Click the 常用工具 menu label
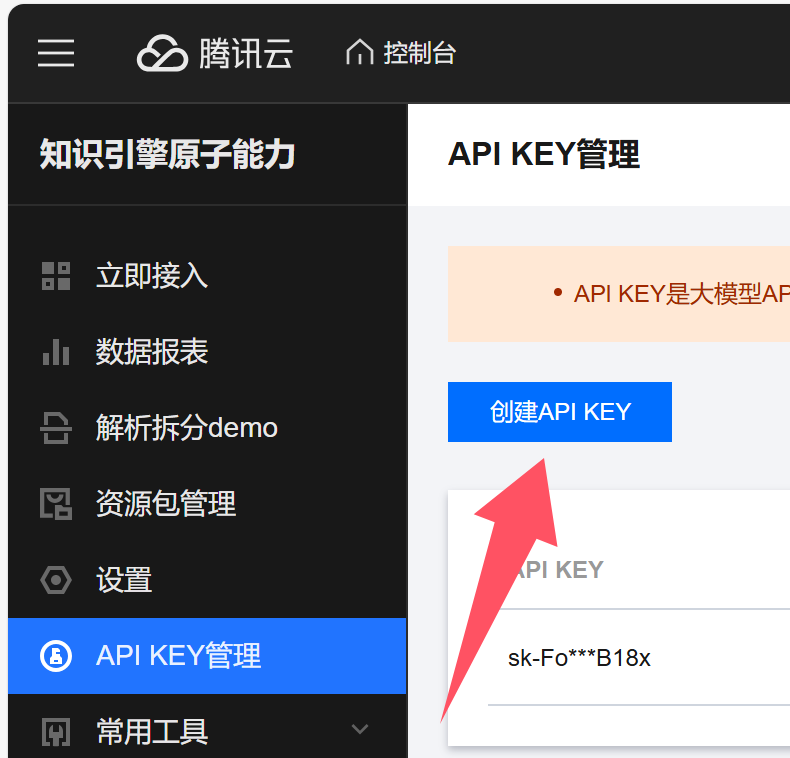 coord(152,732)
